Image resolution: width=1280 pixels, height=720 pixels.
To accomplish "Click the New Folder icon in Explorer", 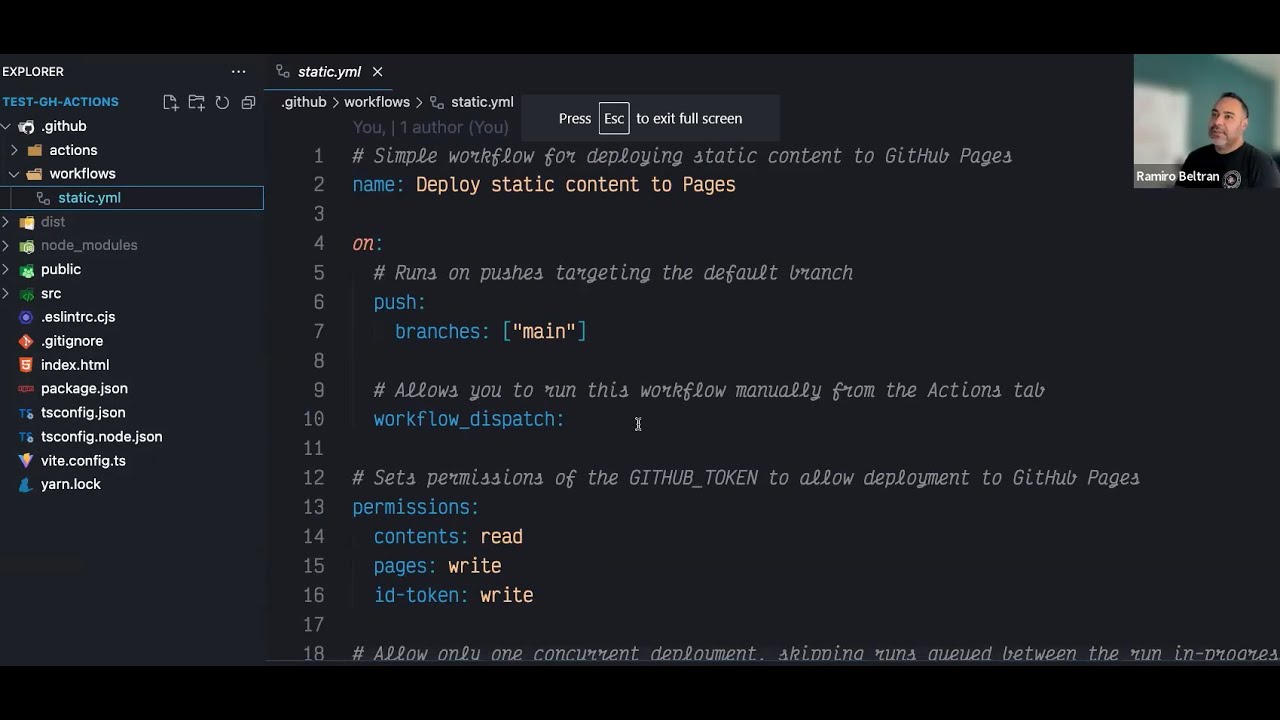I will tap(196, 102).
